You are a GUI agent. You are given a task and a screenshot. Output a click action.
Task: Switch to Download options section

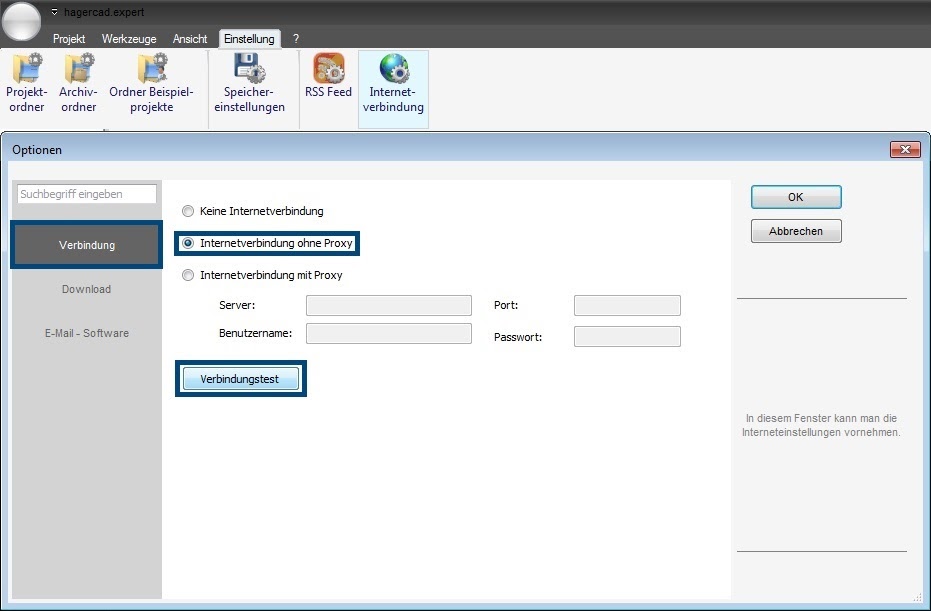click(x=87, y=289)
